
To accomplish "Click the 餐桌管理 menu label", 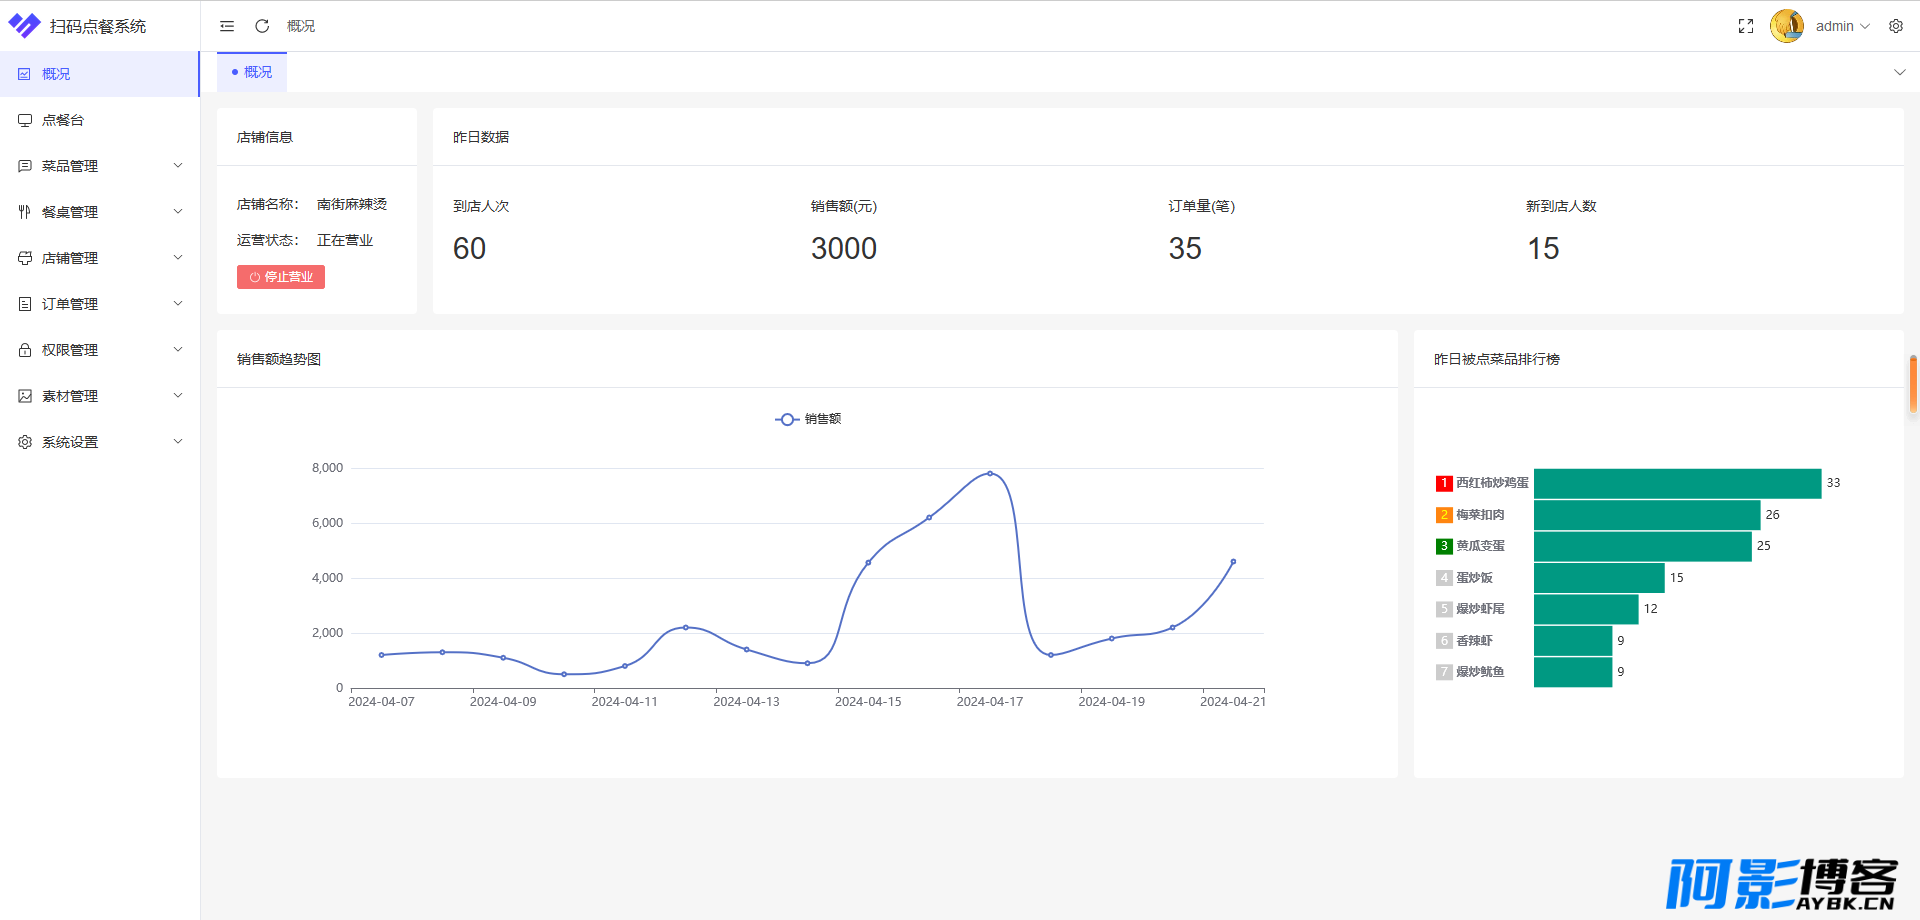I will pos(70,212).
